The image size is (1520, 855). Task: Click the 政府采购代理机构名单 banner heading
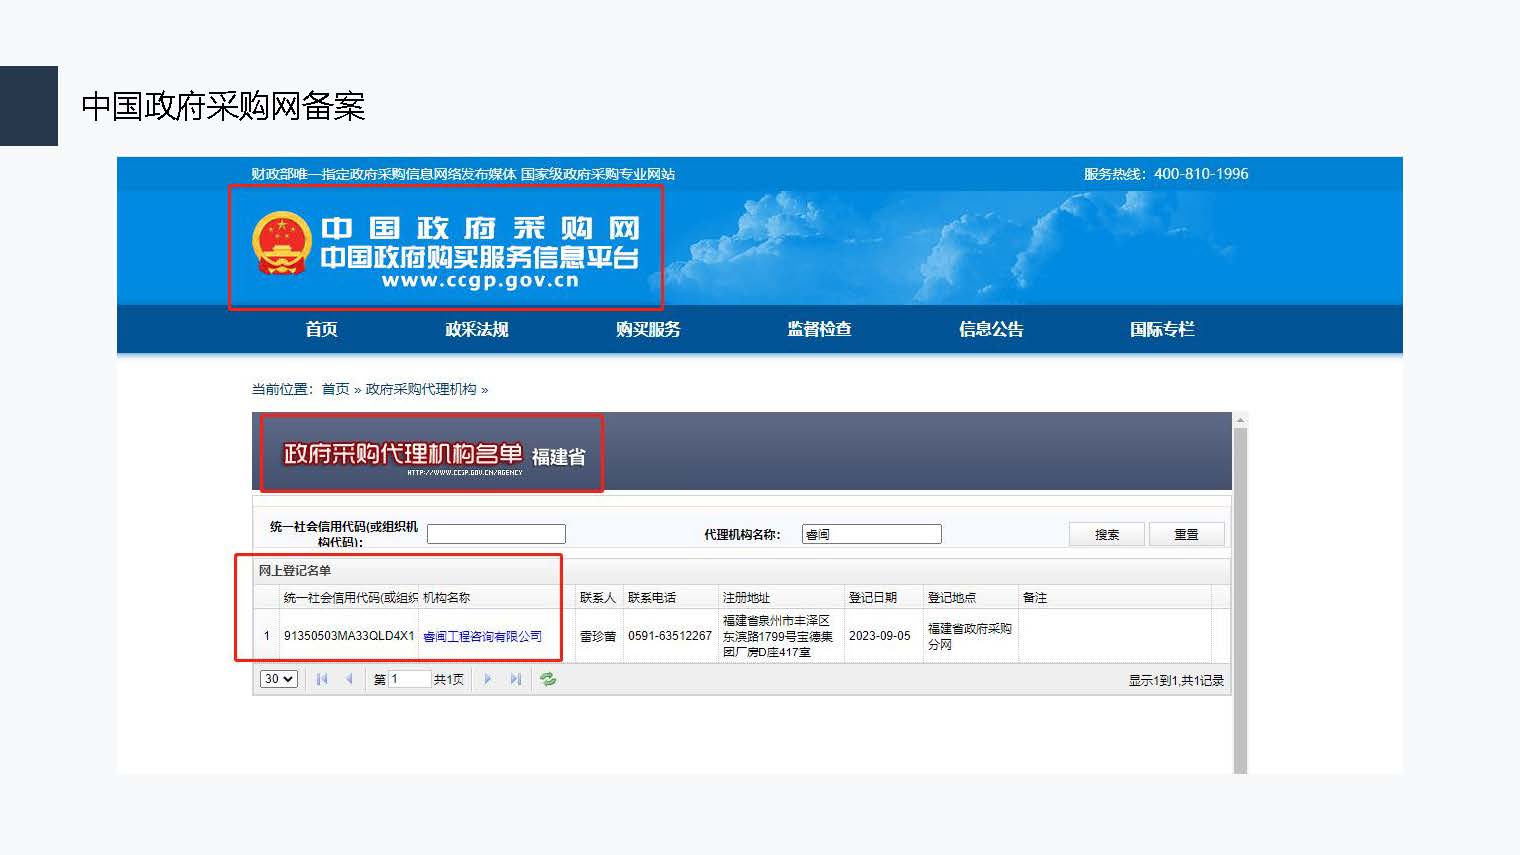pos(402,453)
